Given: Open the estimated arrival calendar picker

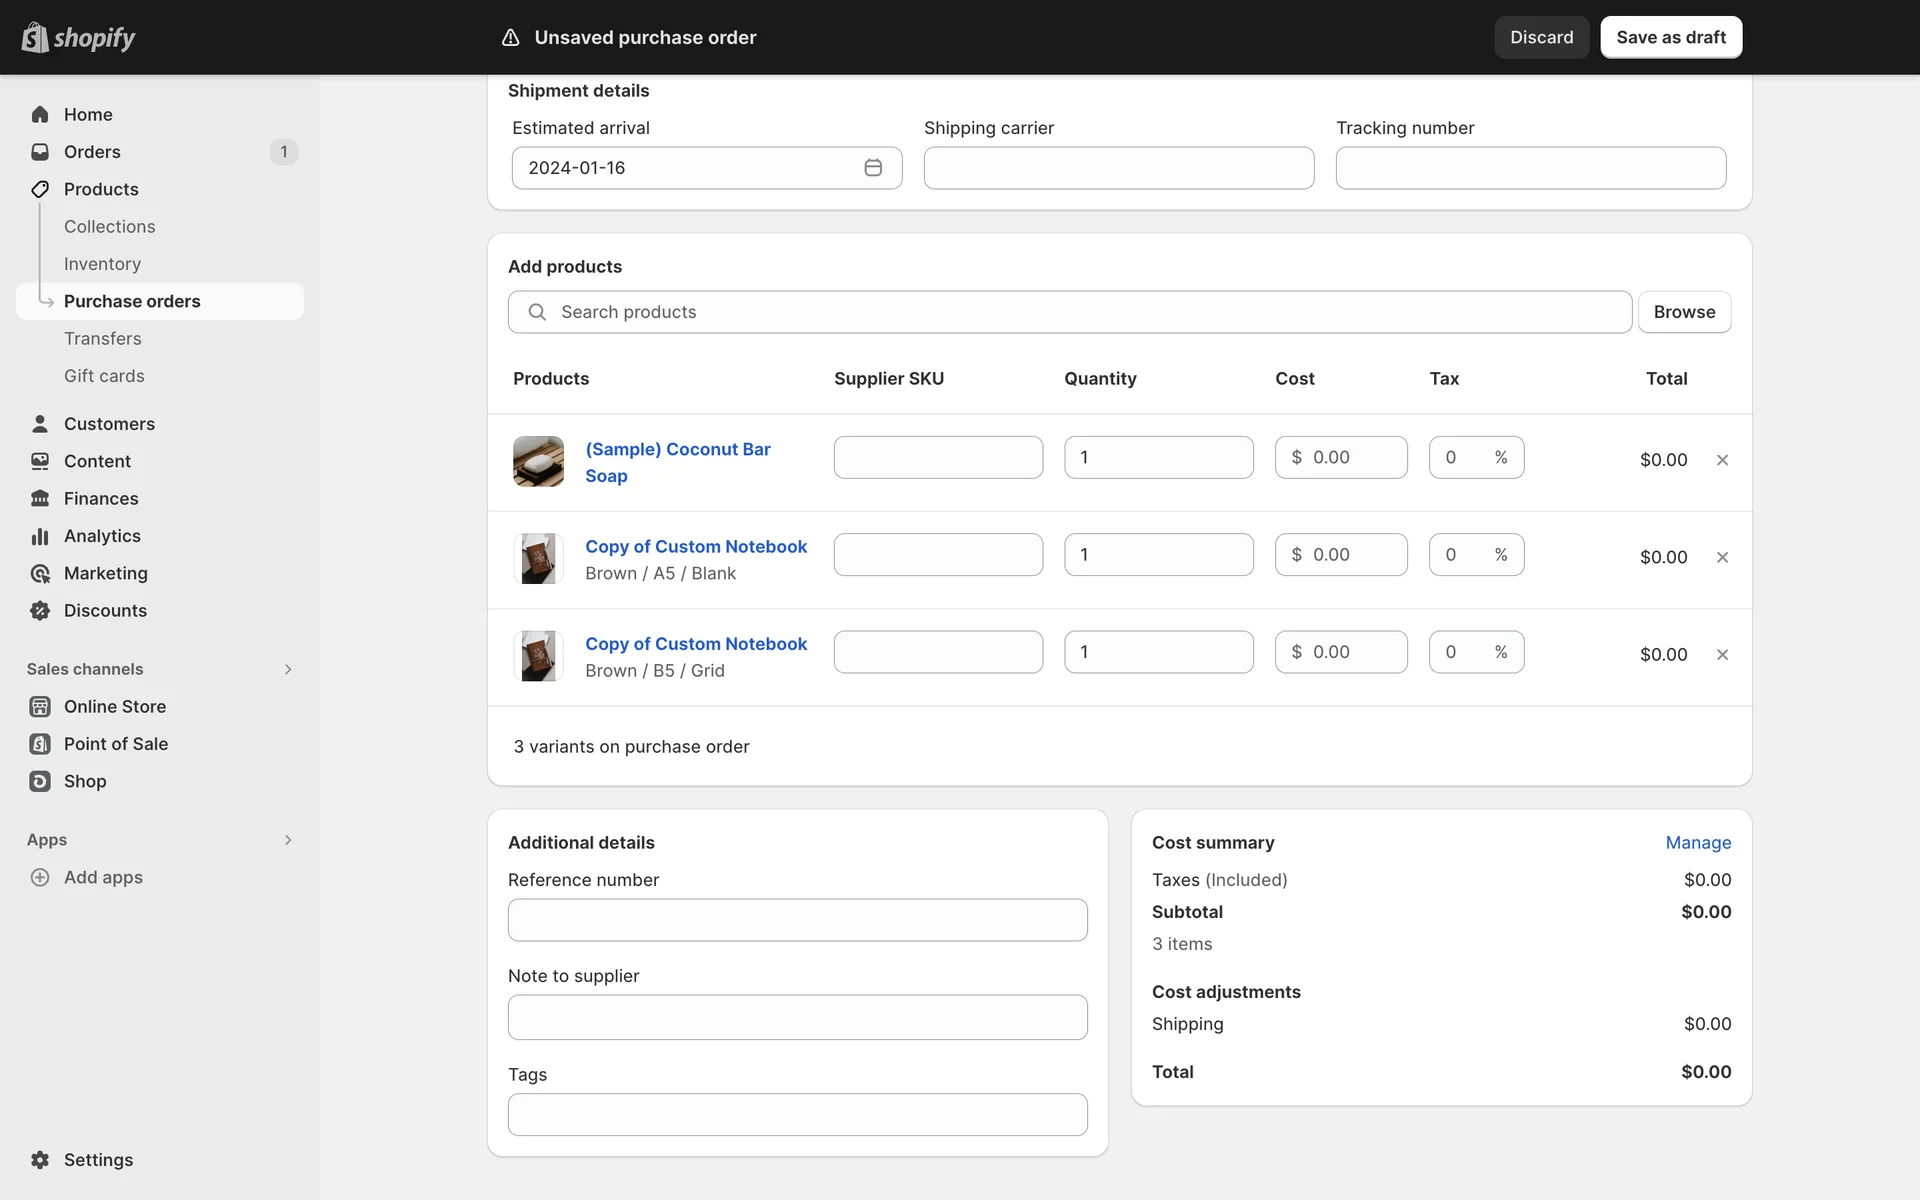Looking at the screenshot, I should tap(872, 168).
